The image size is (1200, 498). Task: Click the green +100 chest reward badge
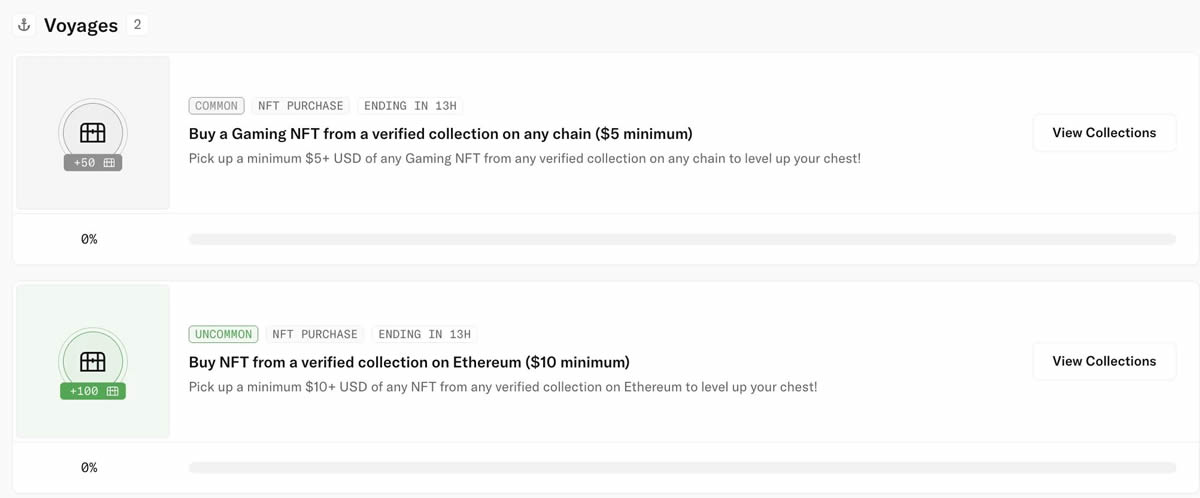[93, 391]
